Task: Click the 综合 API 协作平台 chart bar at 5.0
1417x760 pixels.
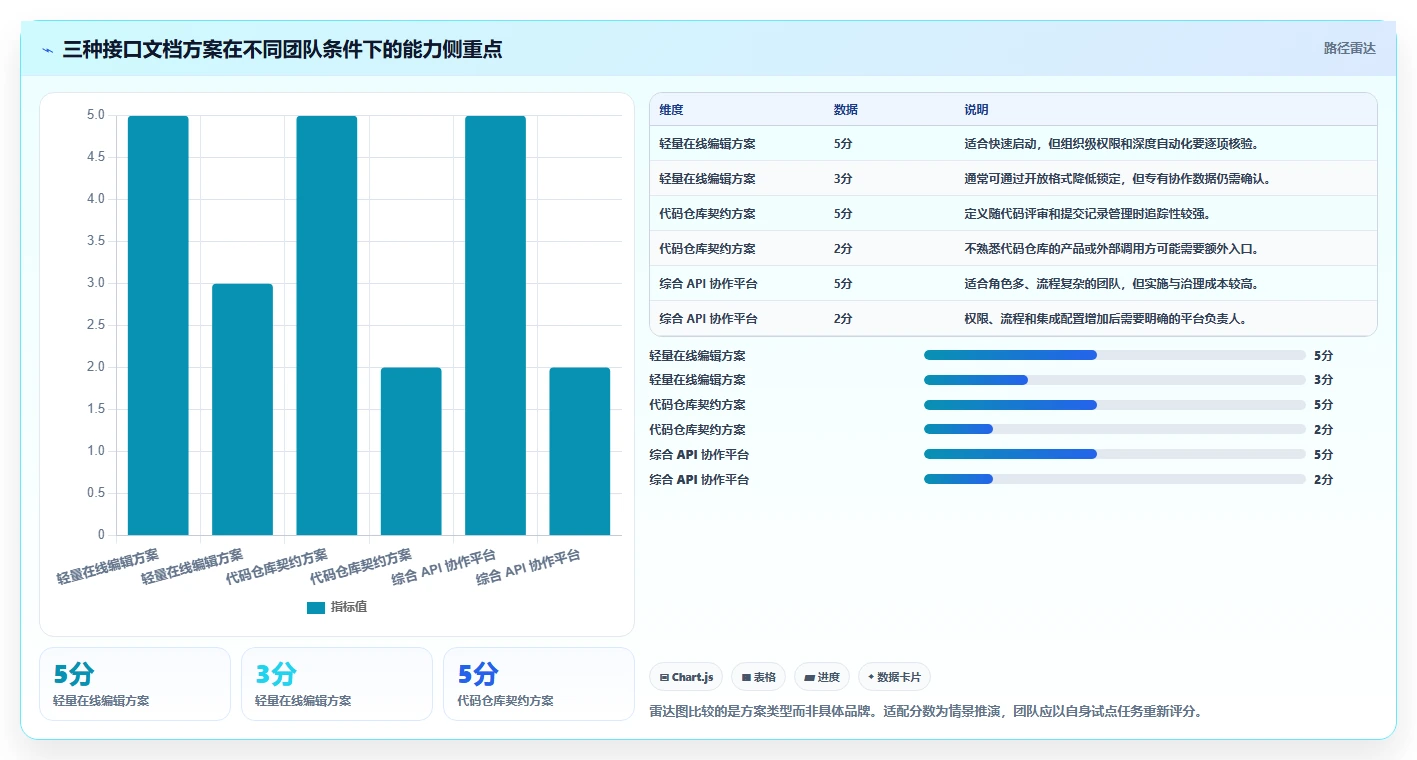Action: point(495,325)
